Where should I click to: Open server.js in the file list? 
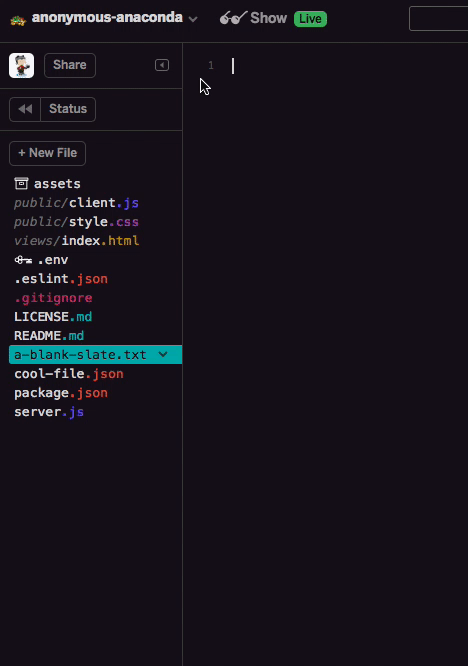click(49, 412)
